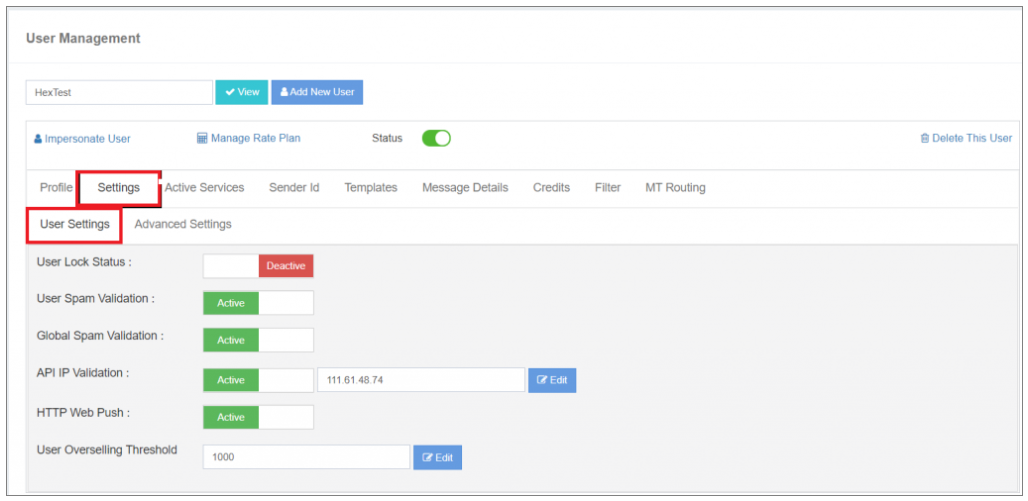Click Delete This User link
Screen dimensions: 1028x501
(x=965, y=138)
